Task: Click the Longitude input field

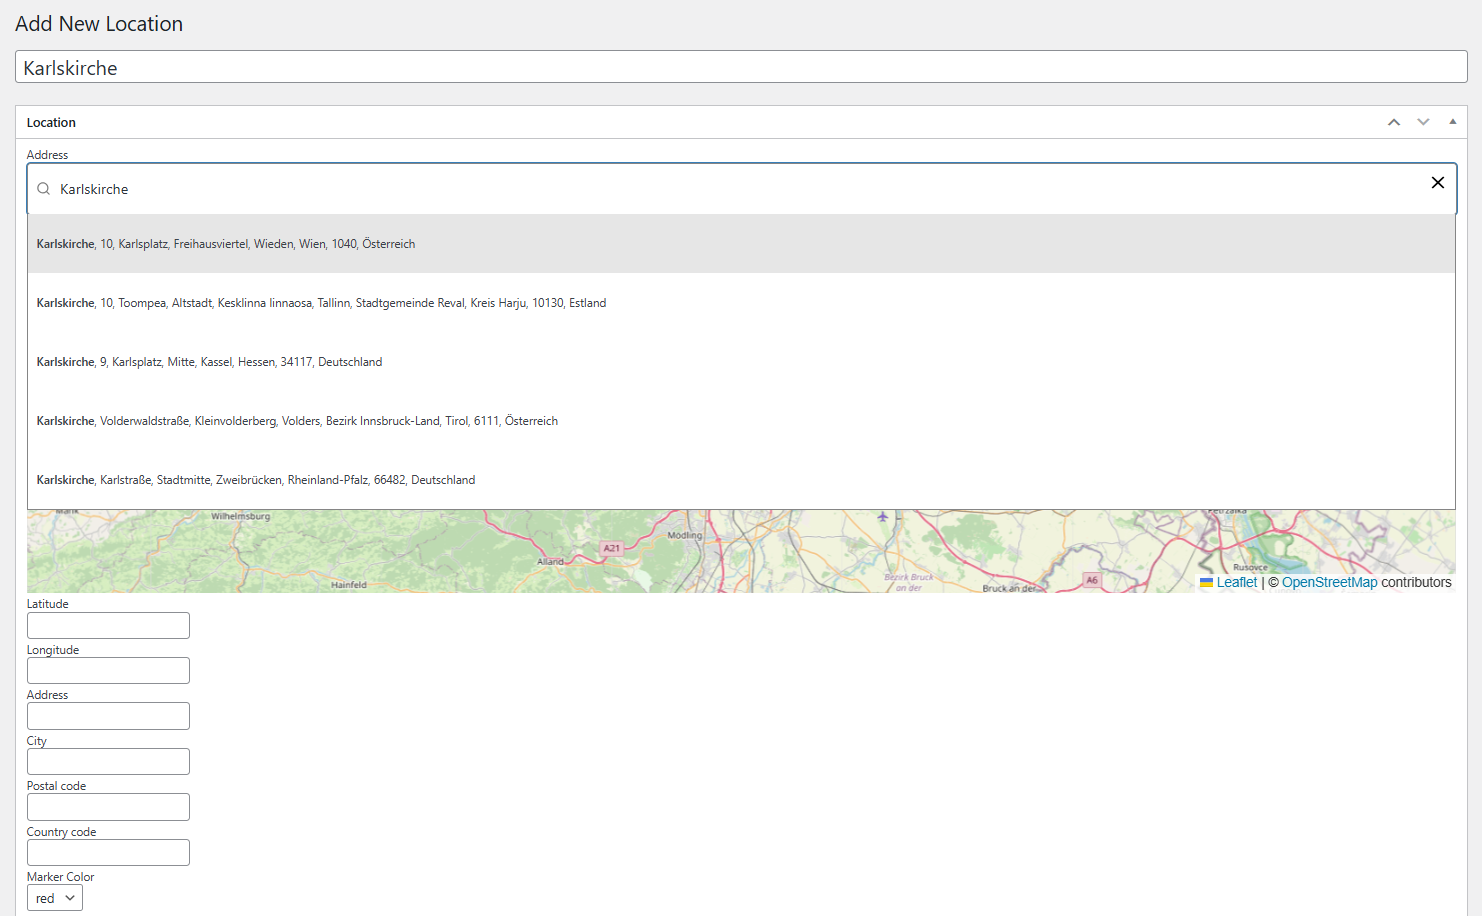Action: (108, 671)
